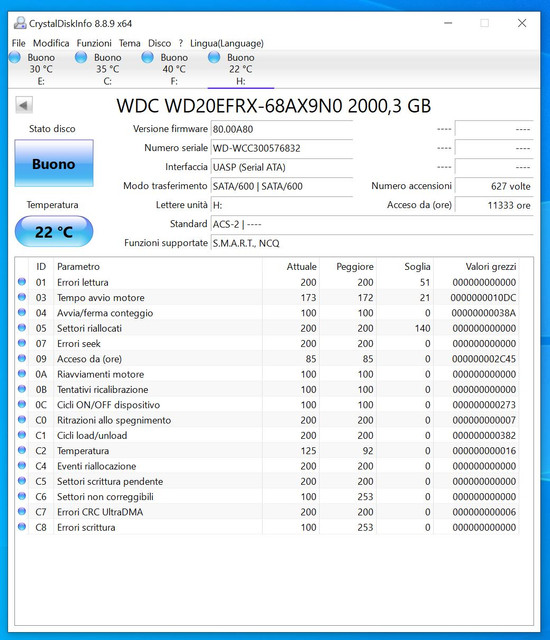Click raw value 000000002C45

484,359
